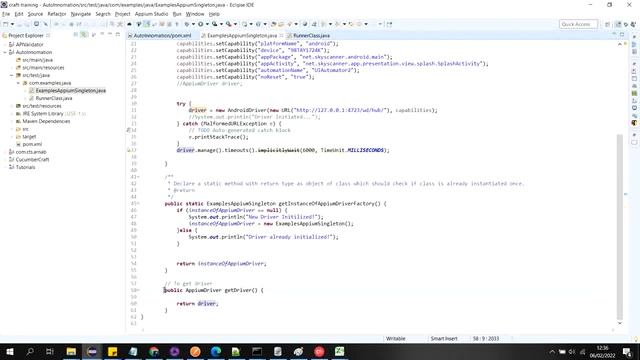Open the Run dropdown arrow
Viewport: 640px width, 360px height.
(x=207, y=24)
